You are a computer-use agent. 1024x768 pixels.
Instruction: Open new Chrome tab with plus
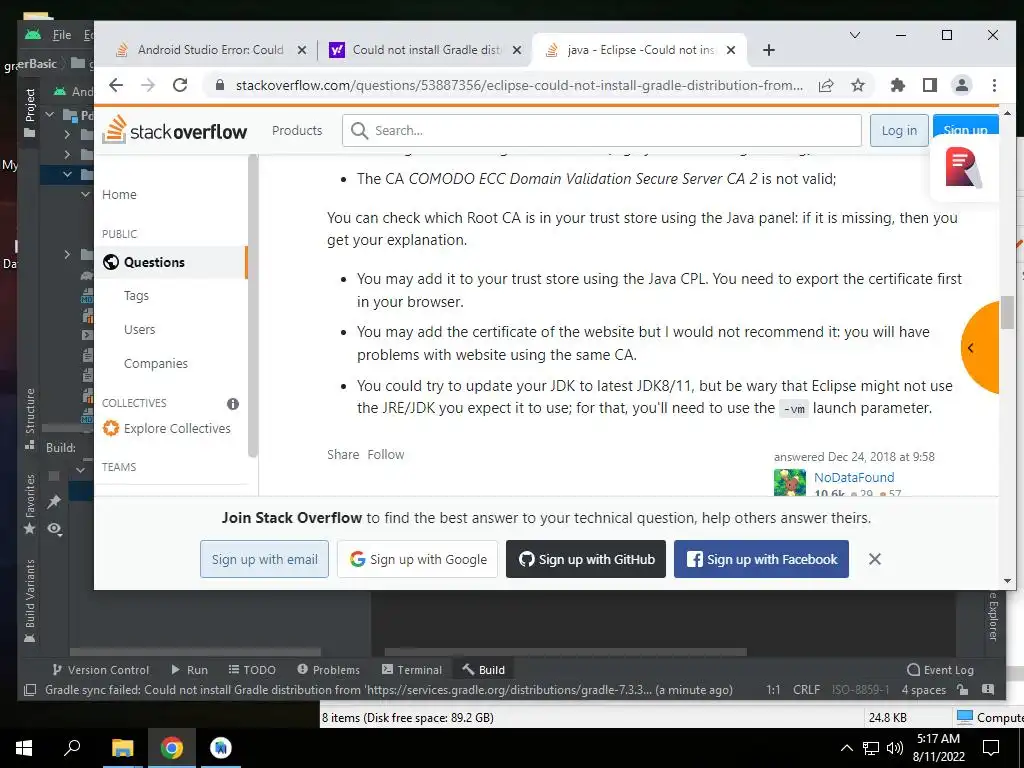tap(769, 50)
